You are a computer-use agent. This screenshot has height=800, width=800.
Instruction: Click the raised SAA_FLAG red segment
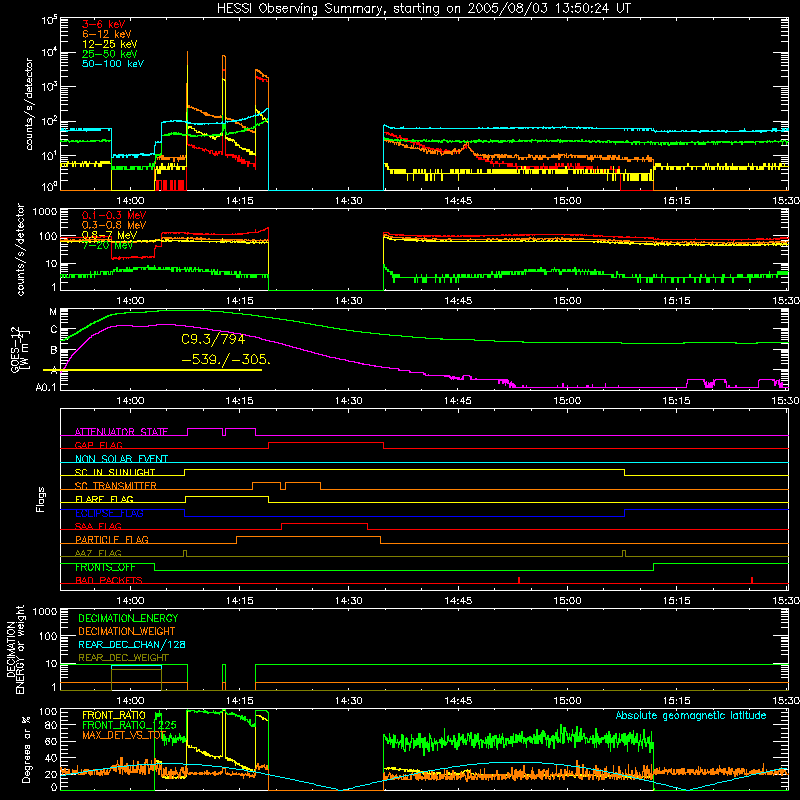[x=324, y=523]
